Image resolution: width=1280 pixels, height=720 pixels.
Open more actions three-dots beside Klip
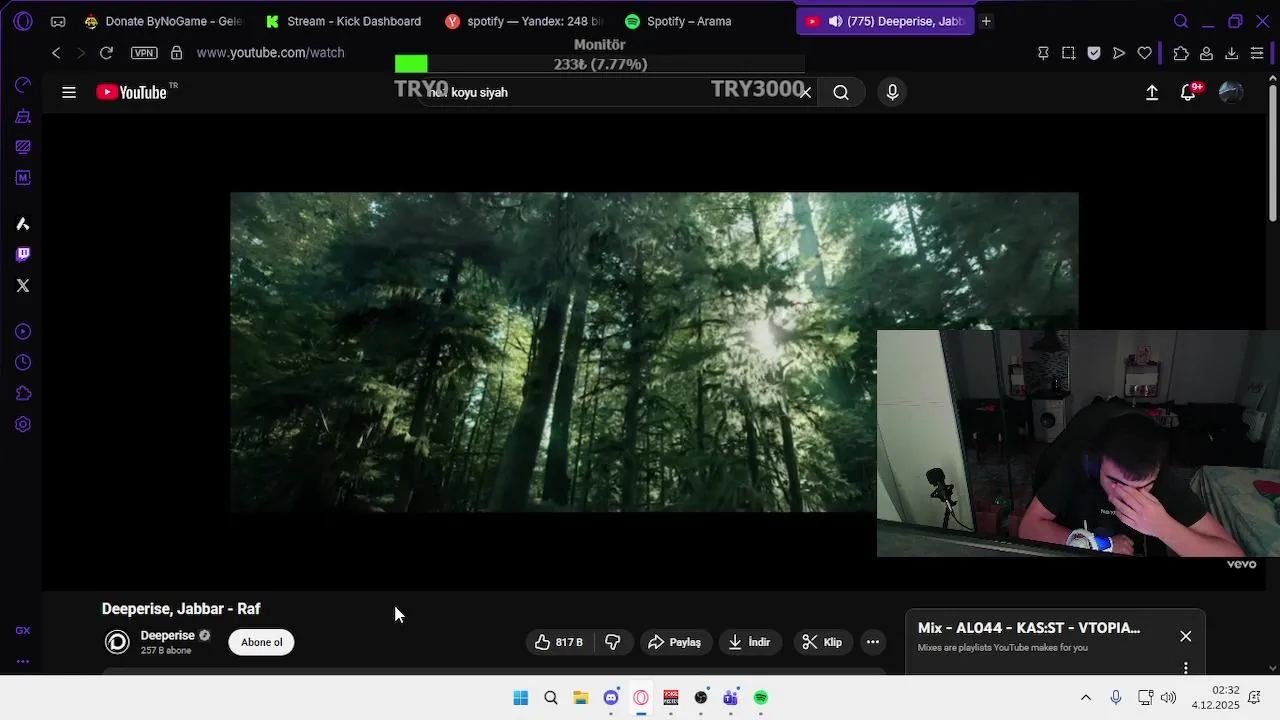[873, 642]
